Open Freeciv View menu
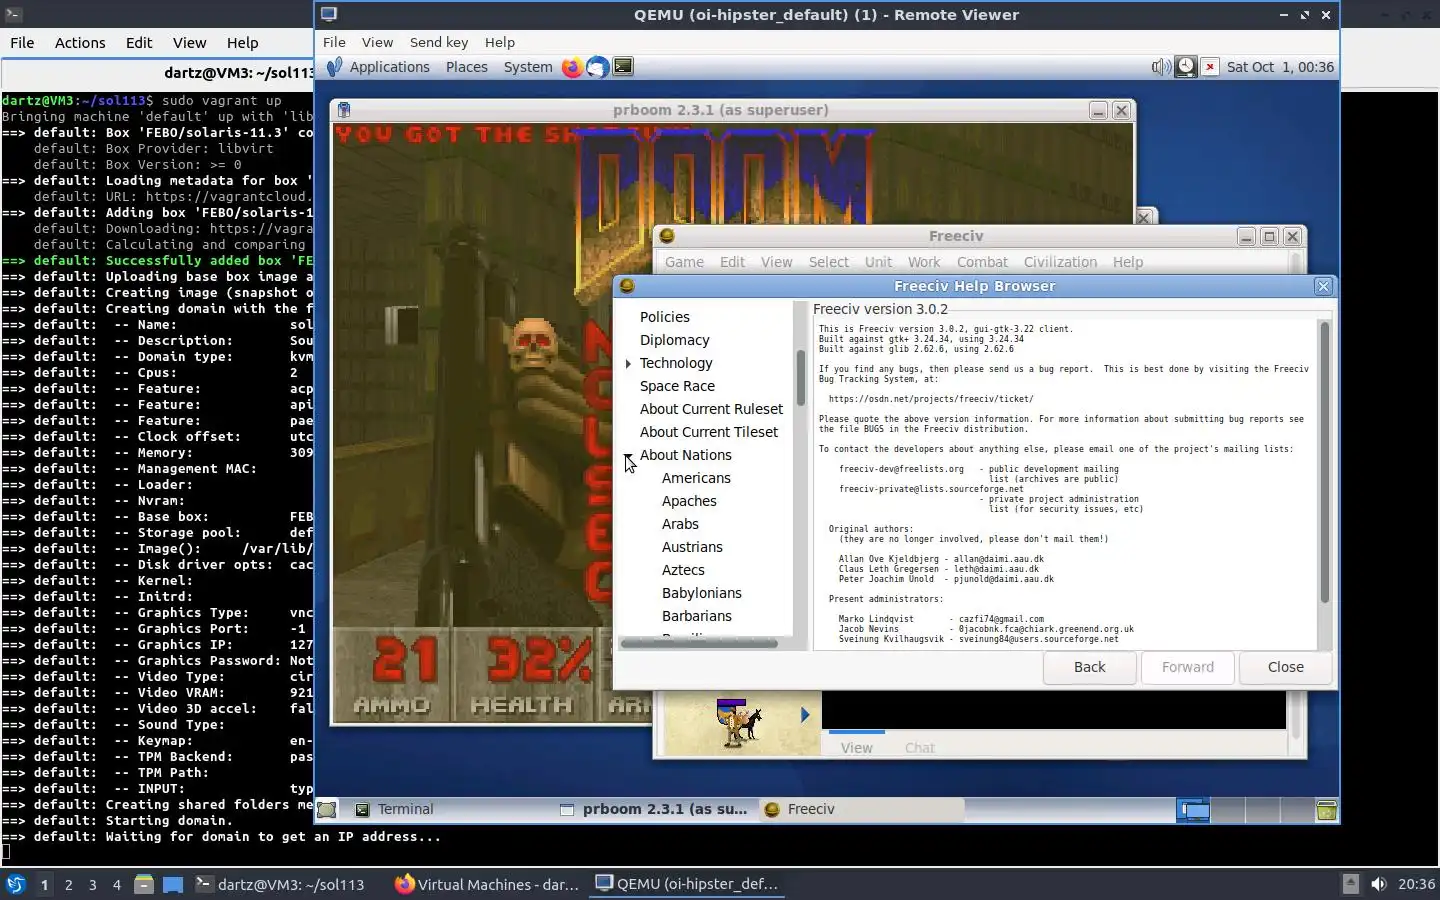The height and width of the screenshot is (900, 1440). click(x=776, y=262)
